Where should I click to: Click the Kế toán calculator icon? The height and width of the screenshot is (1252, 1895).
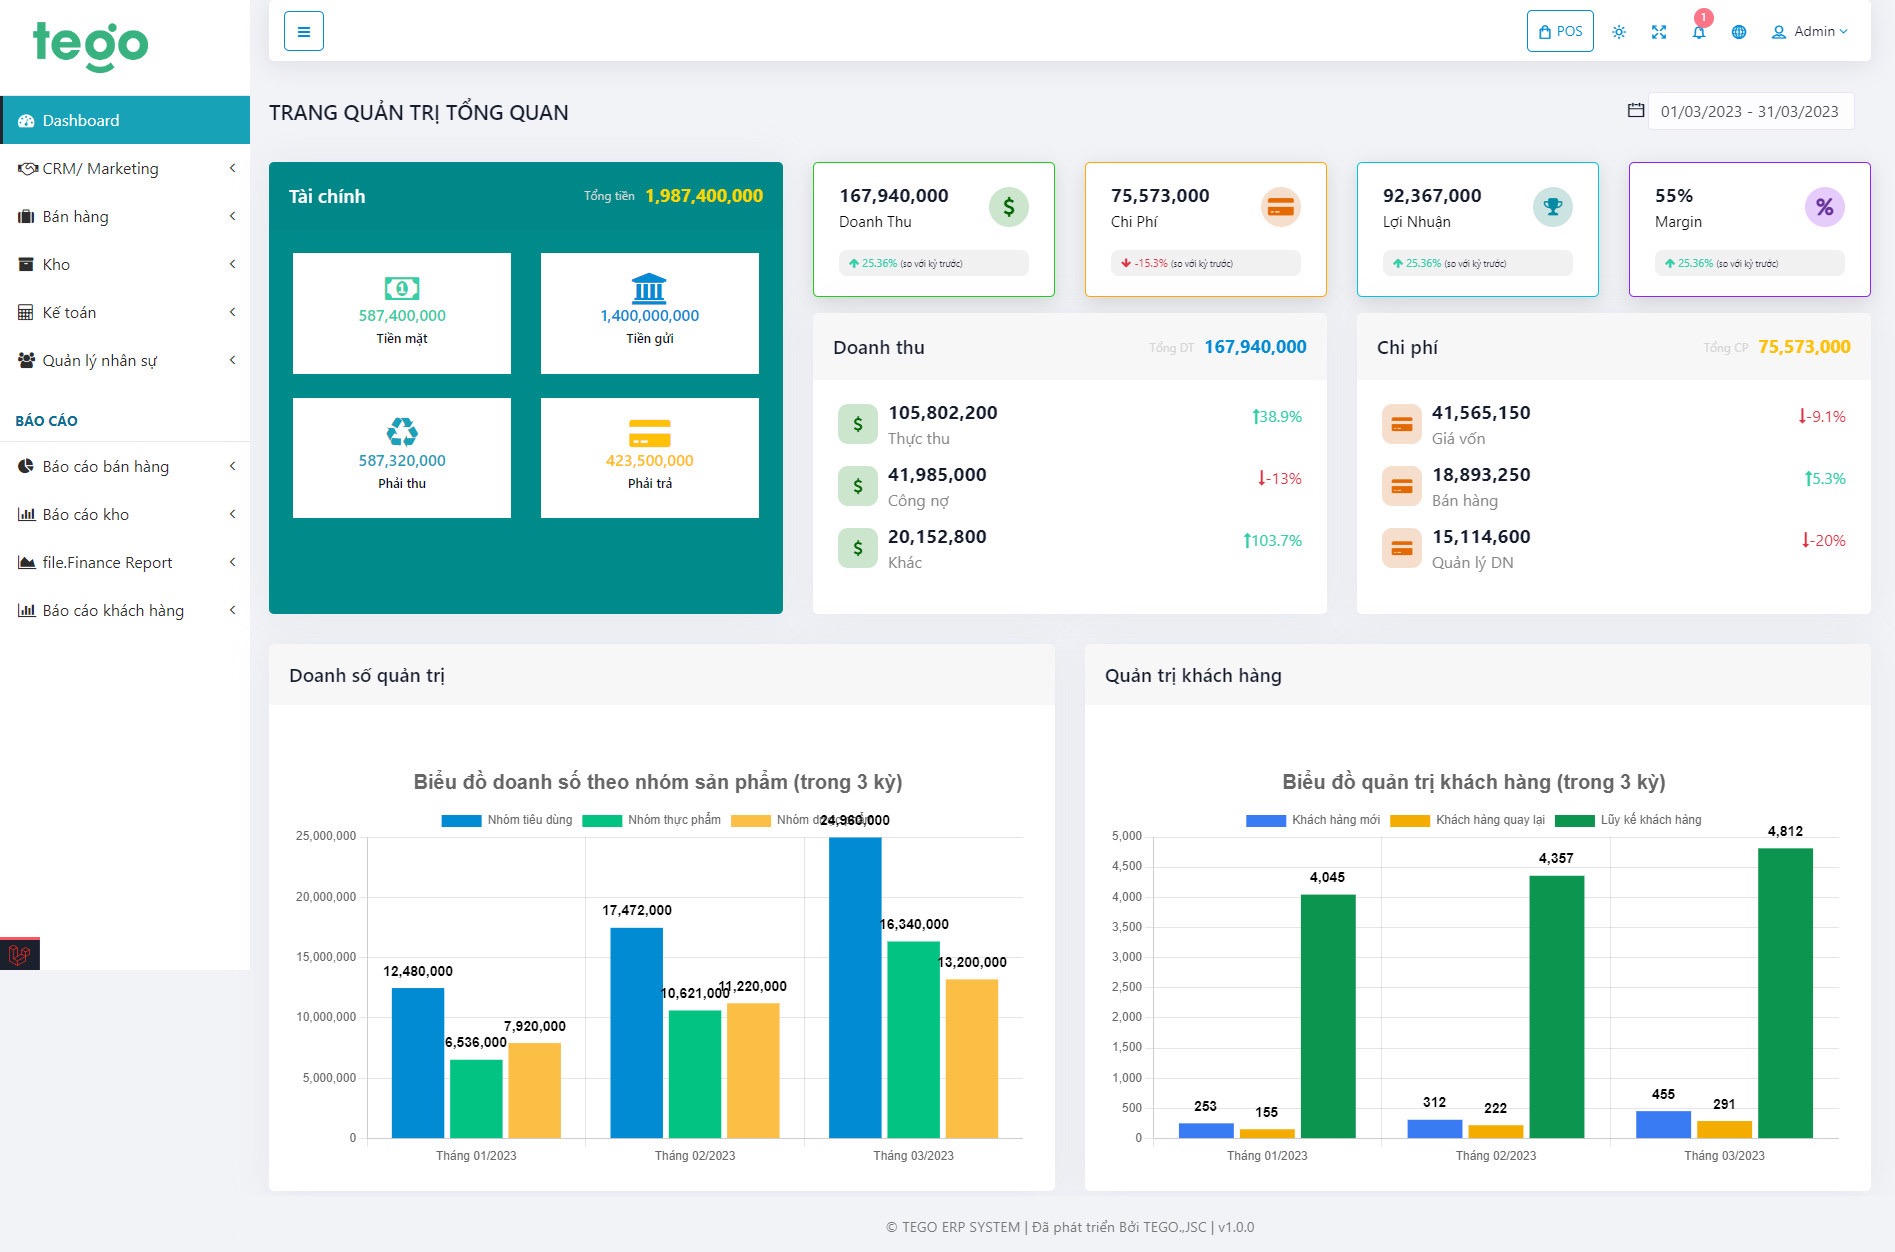click(x=26, y=312)
